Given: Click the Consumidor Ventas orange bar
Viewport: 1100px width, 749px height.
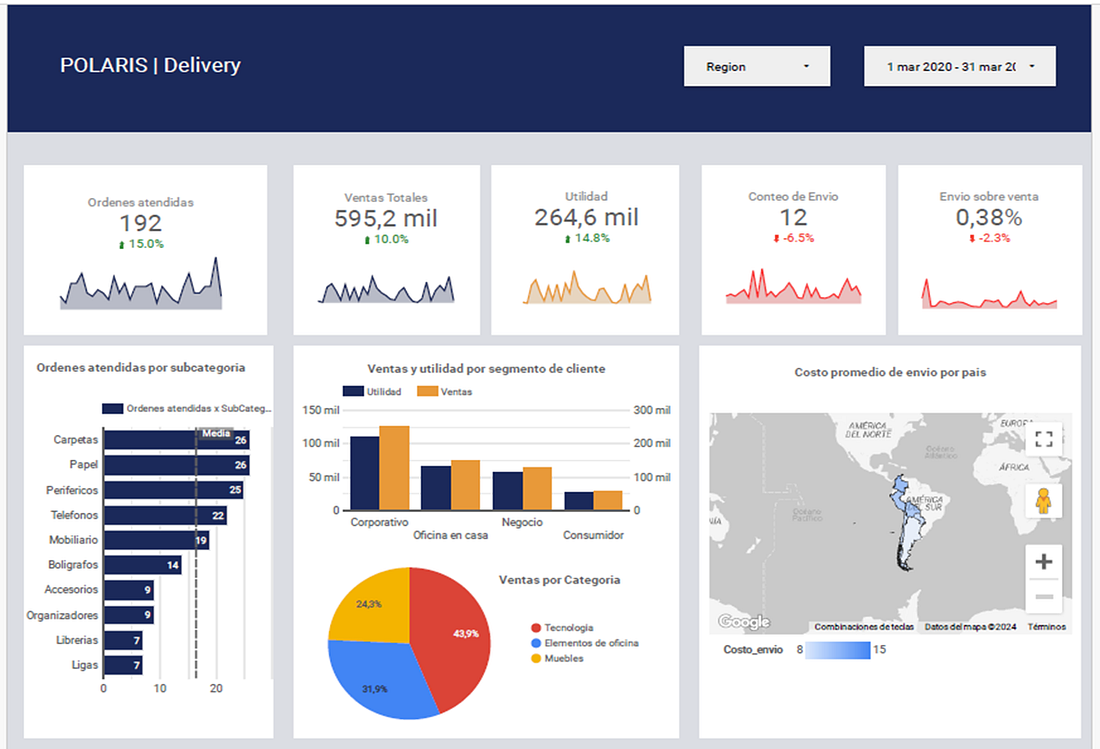Looking at the screenshot, I should click(608, 500).
